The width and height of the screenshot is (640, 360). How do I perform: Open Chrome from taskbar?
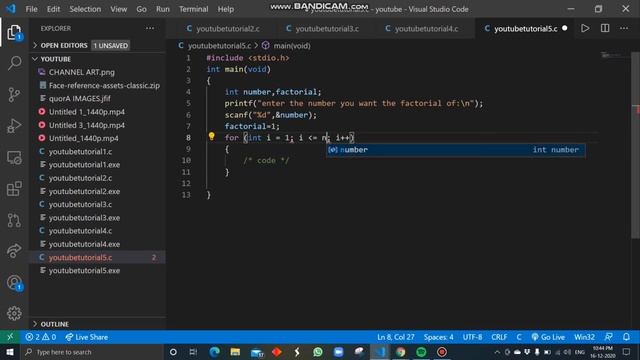click(x=400, y=352)
